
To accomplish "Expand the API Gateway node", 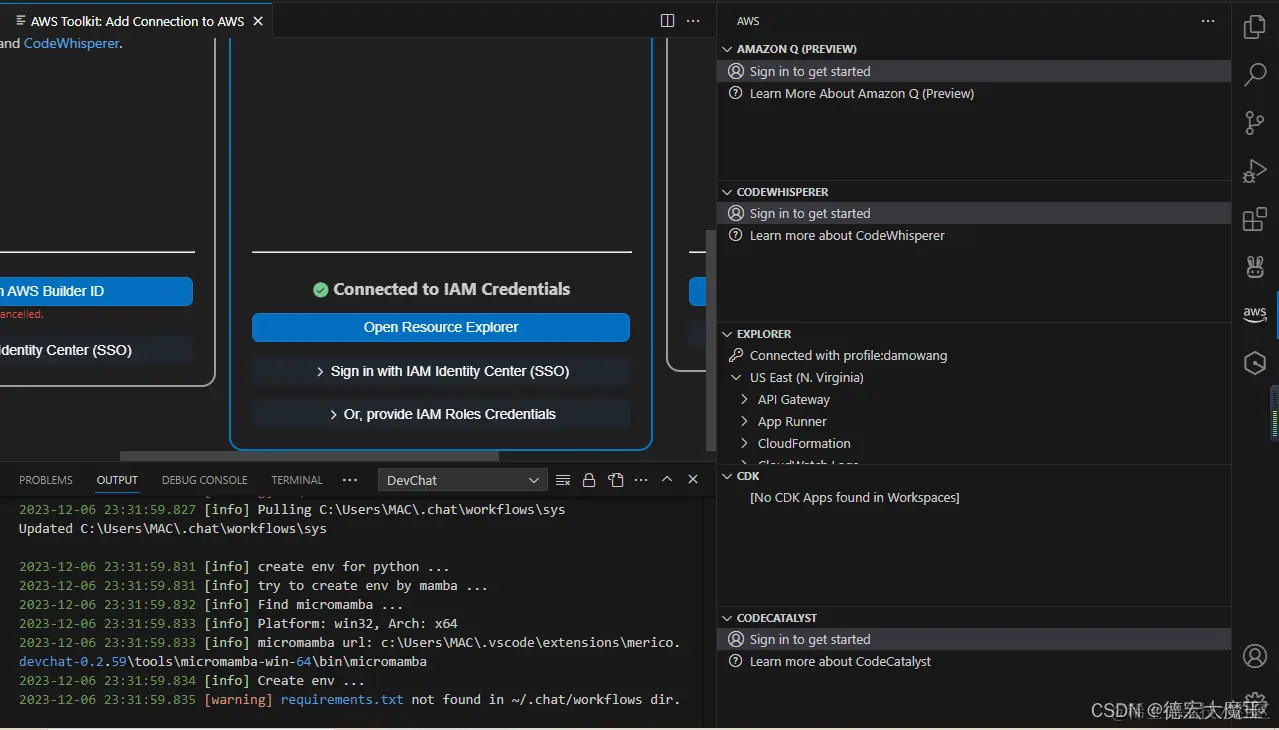I will (745, 400).
